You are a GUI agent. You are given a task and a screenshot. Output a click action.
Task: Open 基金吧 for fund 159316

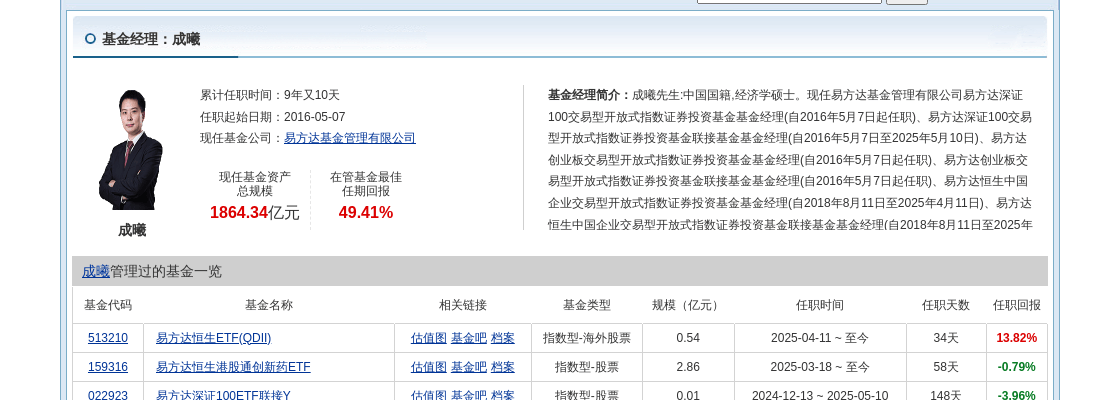469,367
